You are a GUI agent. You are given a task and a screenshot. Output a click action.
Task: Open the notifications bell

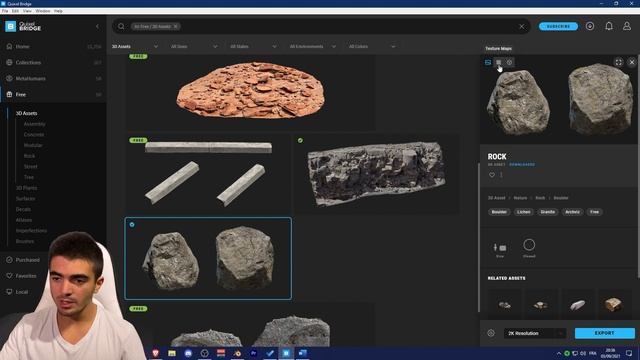click(609, 26)
